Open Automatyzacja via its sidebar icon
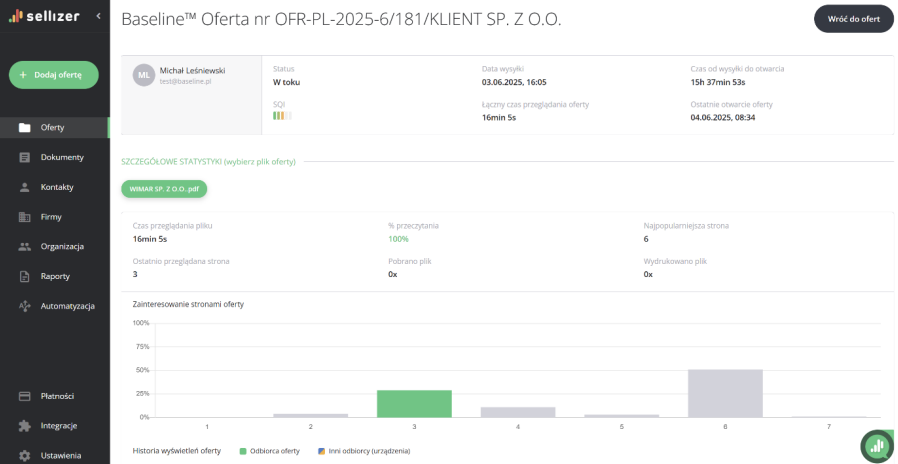Screen dimensions: 898x464 (25, 306)
